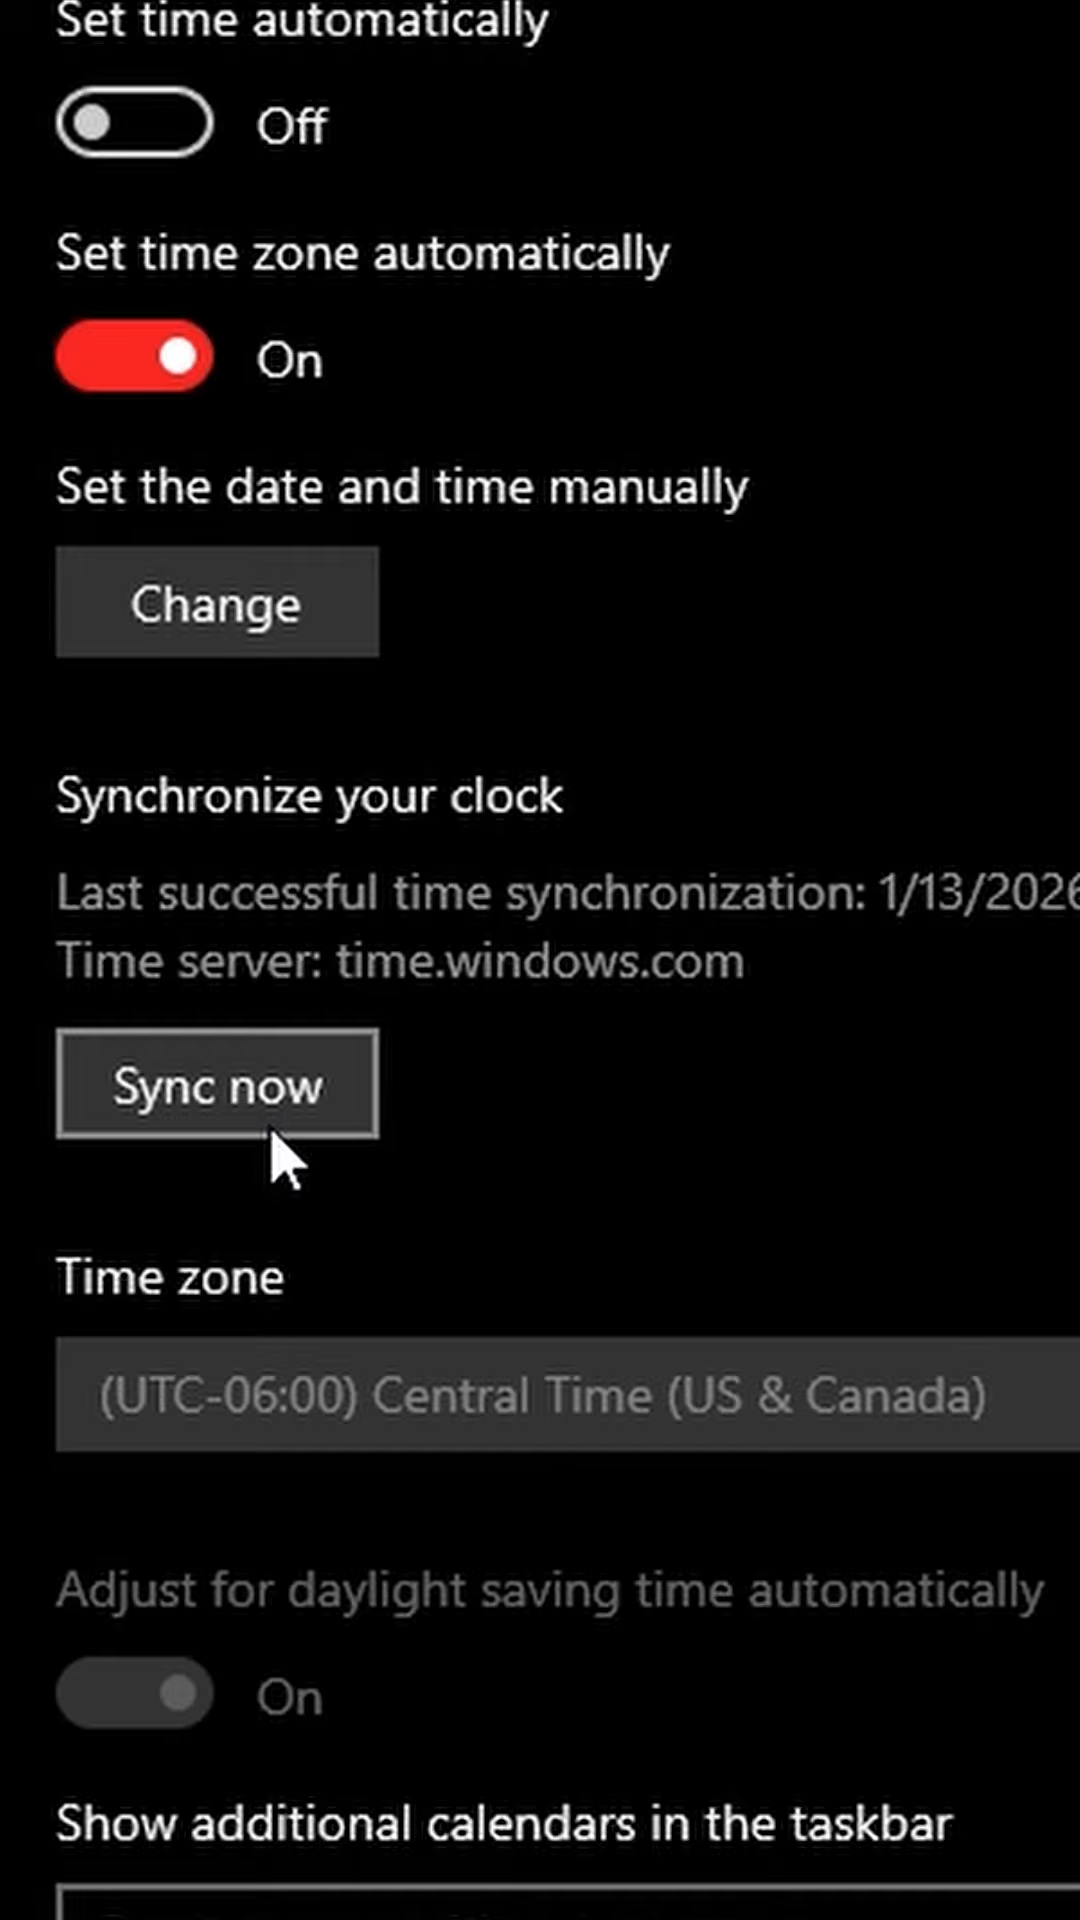This screenshot has width=1080, height=1920.
Task: Click the time.windows.com server text
Action: click(540, 962)
